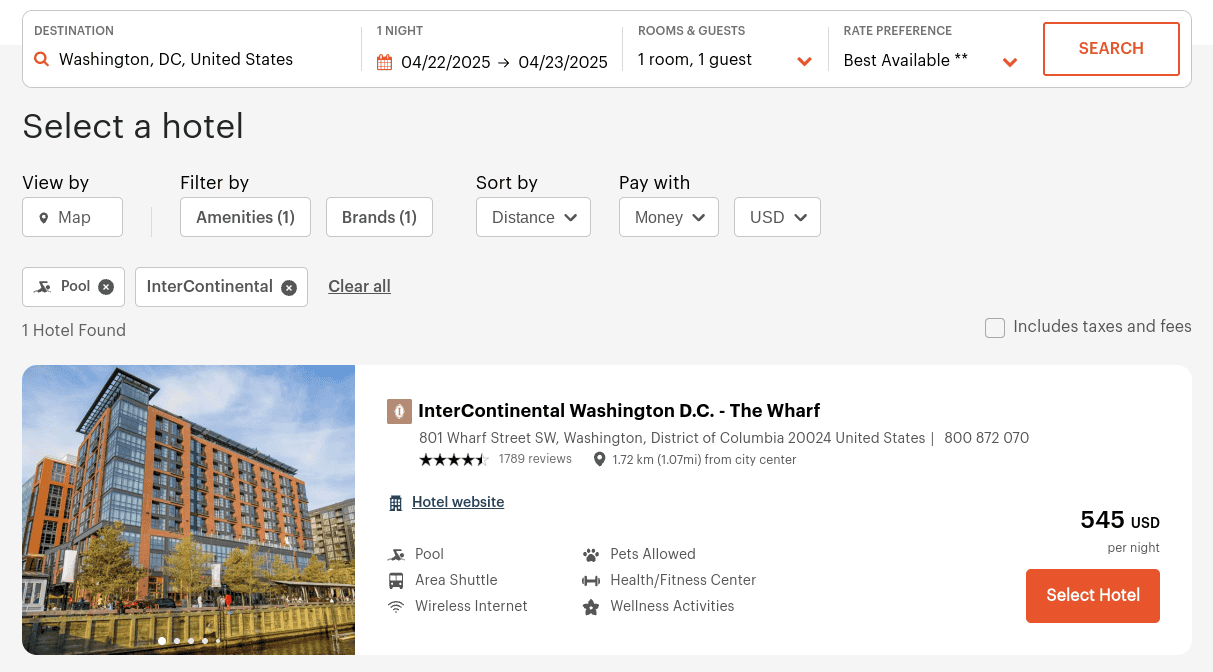This screenshot has width=1213, height=672.
Task: Click the Clear all filters link
Action: (x=359, y=287)
